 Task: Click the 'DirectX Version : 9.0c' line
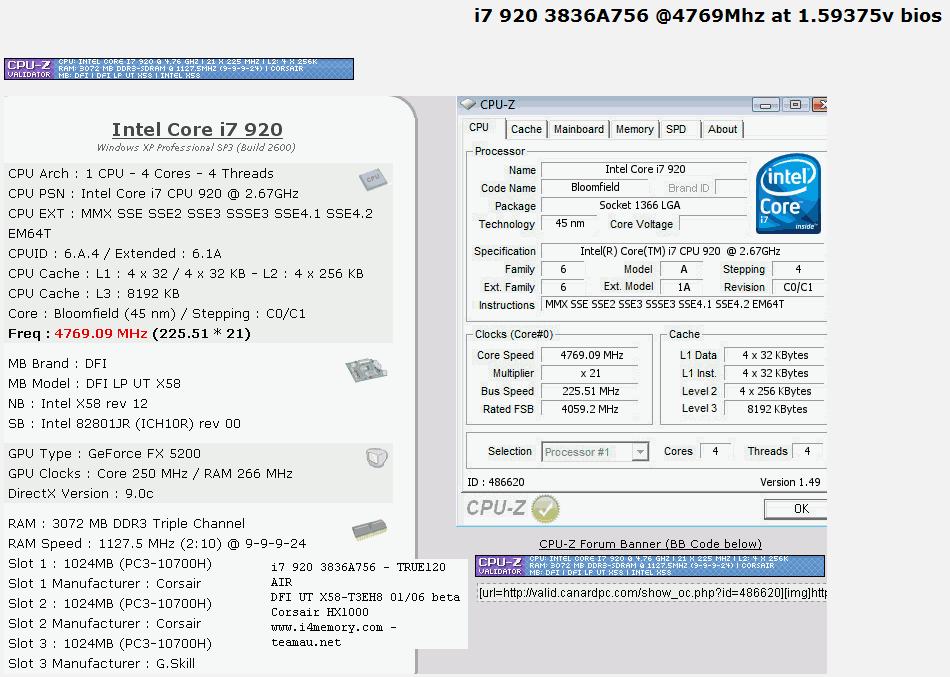(x=81, y=493)
